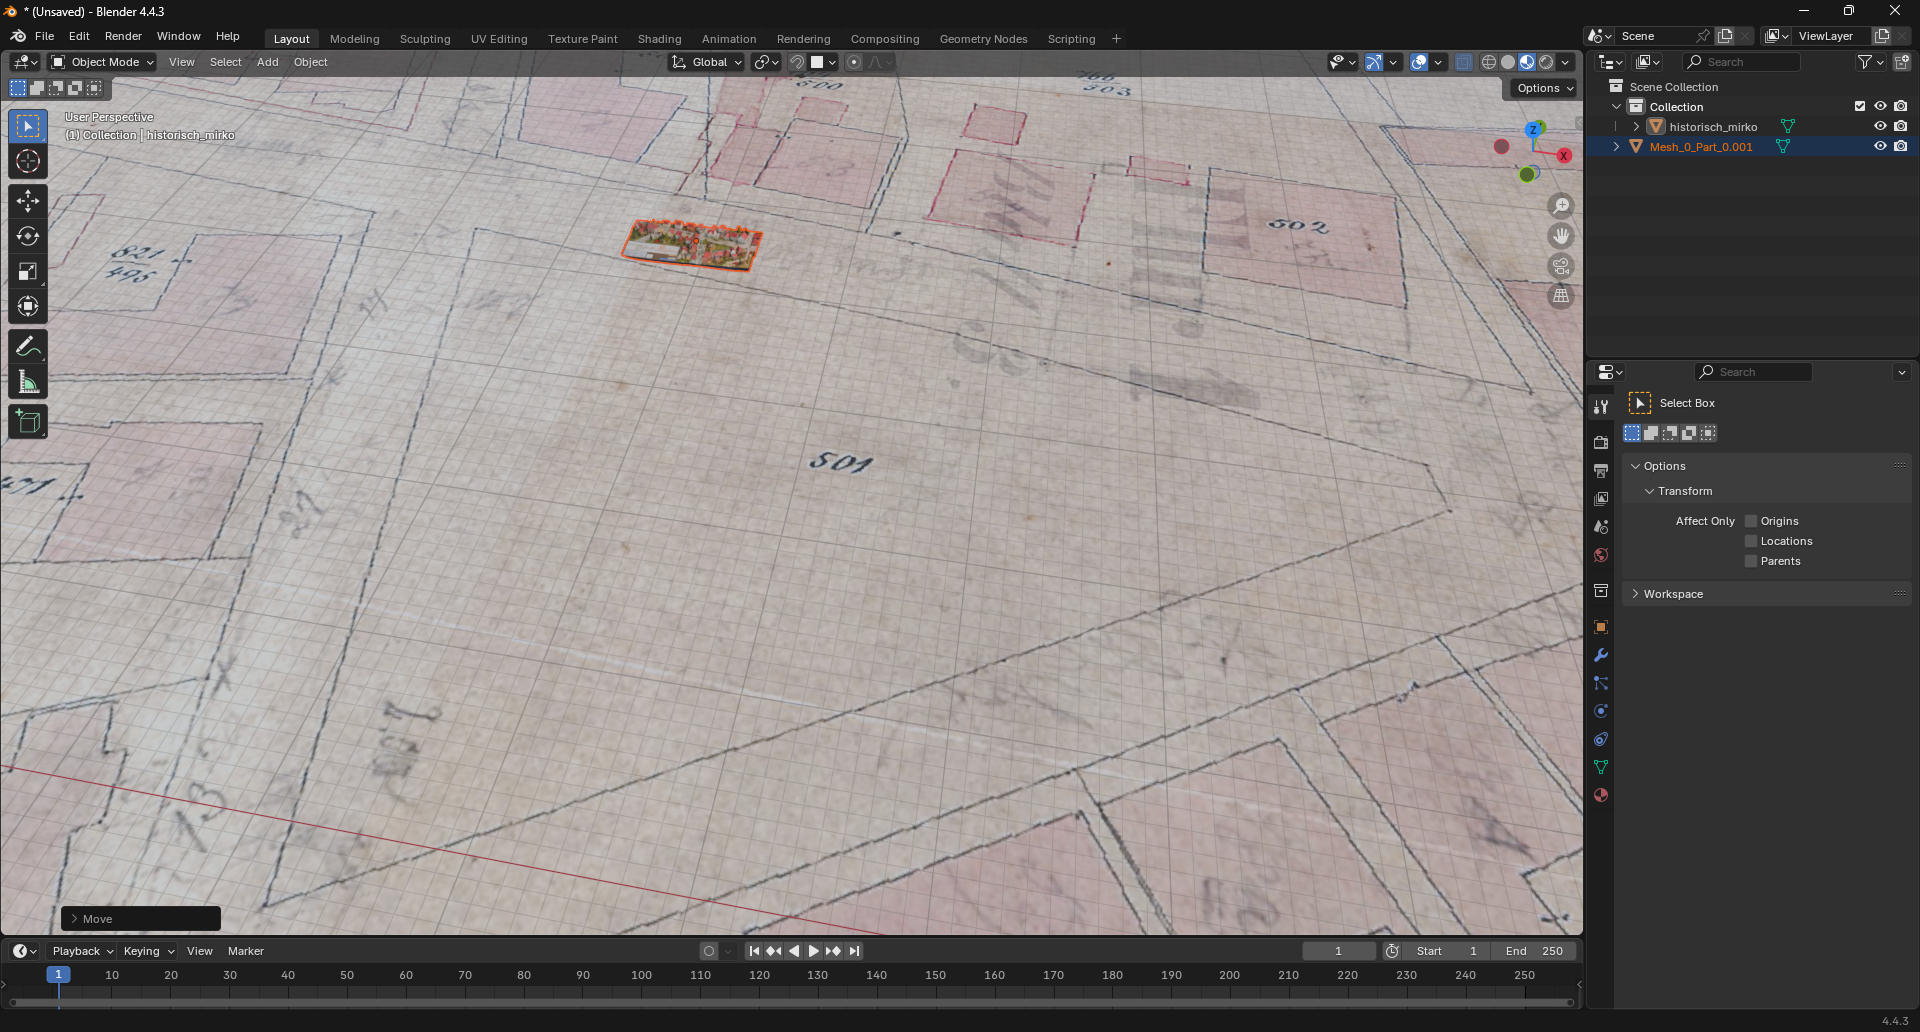Switch to the Sculpting workspace tab

[x=425, y=39]
